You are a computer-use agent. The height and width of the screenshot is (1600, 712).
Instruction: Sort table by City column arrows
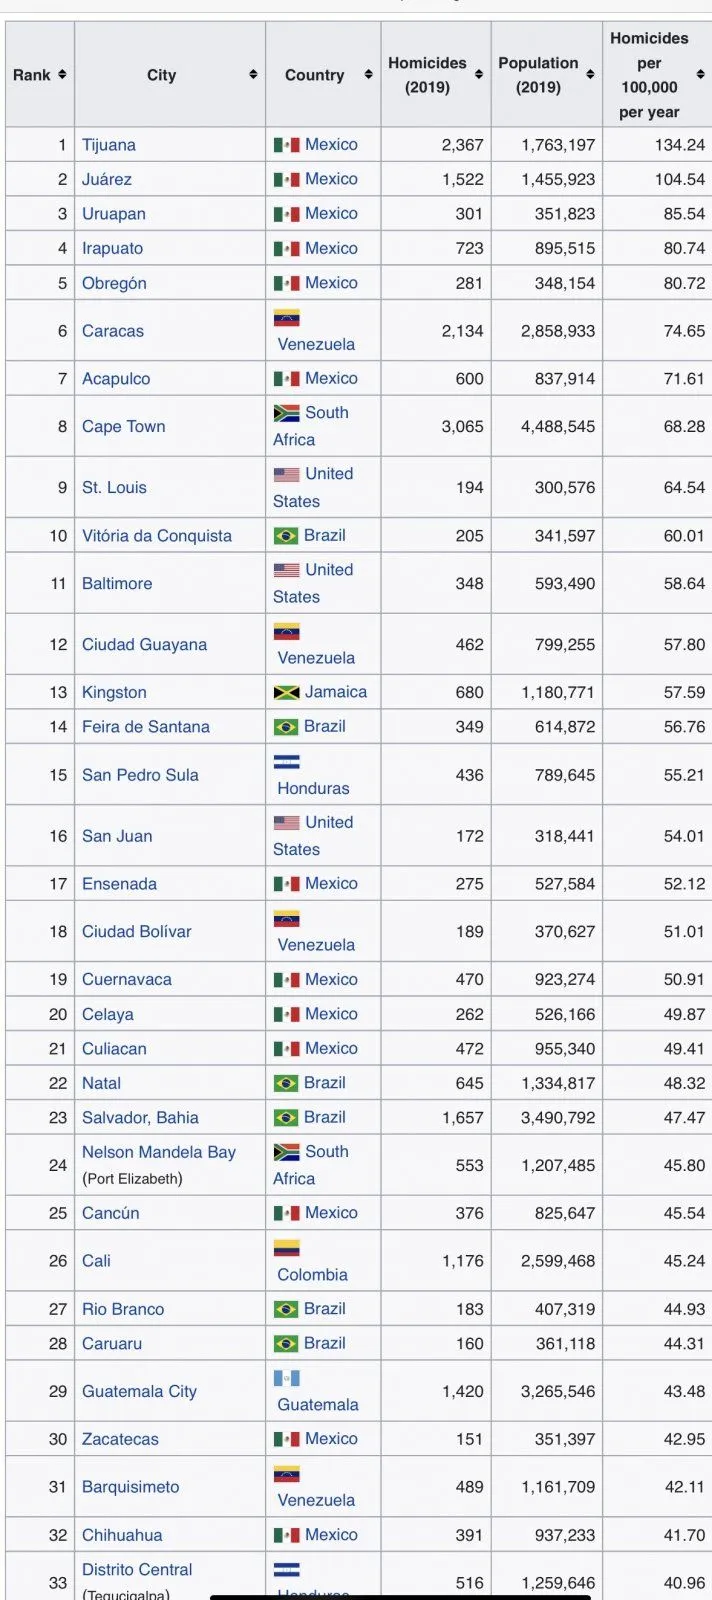(x=253, y=74)
